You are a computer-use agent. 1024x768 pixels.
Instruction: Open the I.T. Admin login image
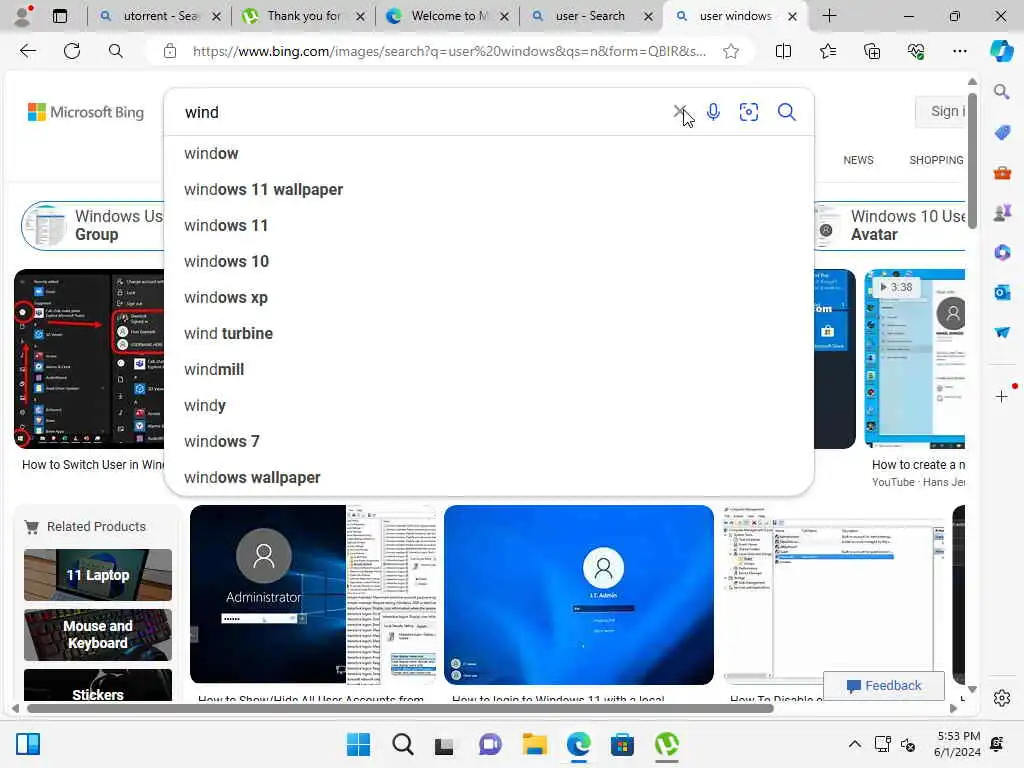click(579, 594)
